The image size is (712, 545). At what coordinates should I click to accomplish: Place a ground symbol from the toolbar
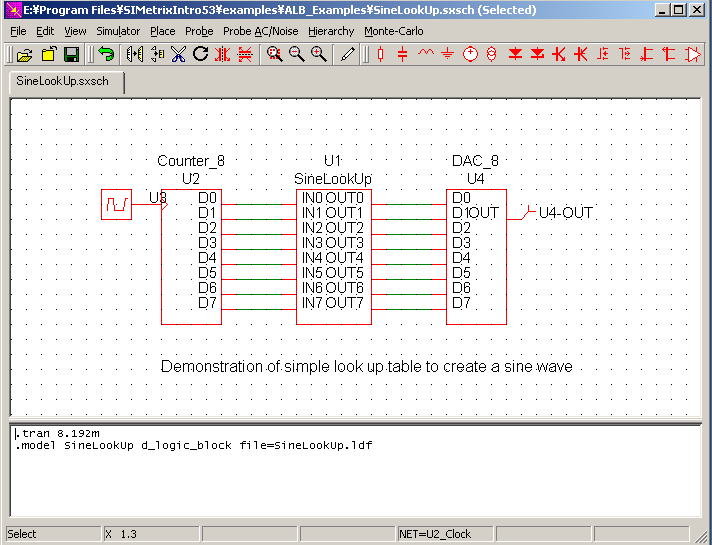pyautogui.click(x=448, y=54)
